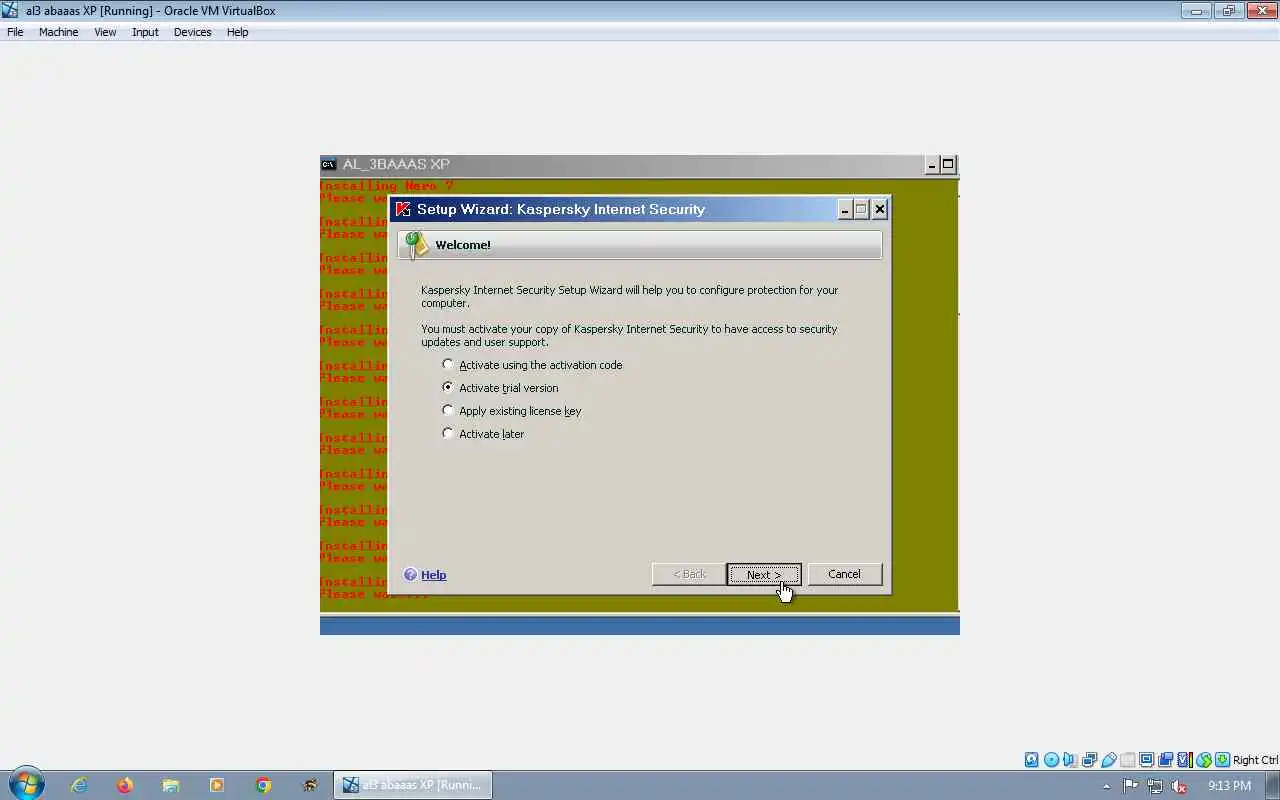Open Windows Media Player from taskbar
This screenshot has width=1280, height=800.
[217, 785]
